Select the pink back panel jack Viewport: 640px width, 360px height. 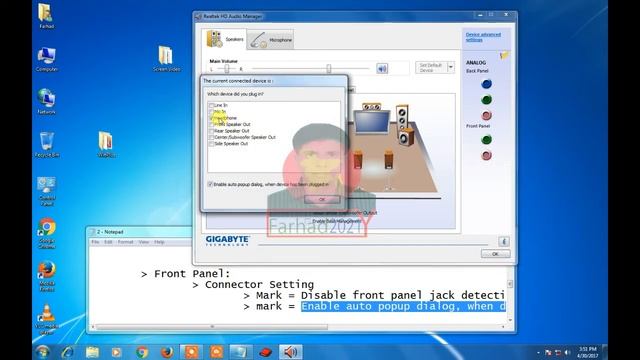[x=486, y=115]
